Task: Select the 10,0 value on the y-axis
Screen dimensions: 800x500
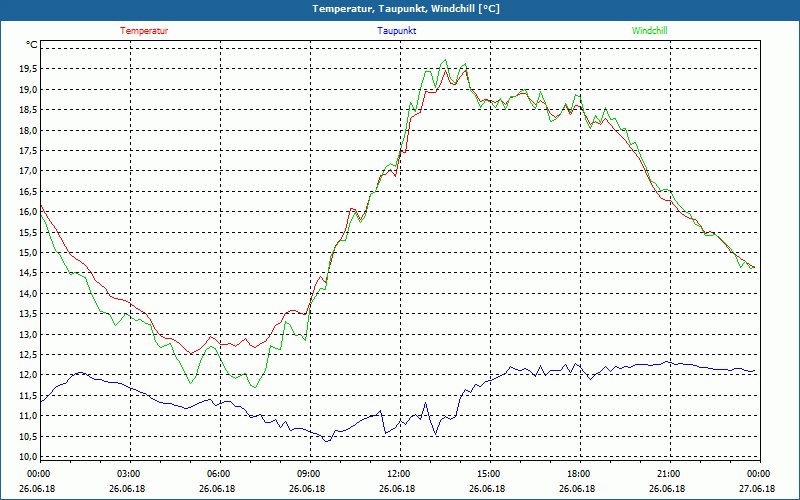Action: point(27,457)
